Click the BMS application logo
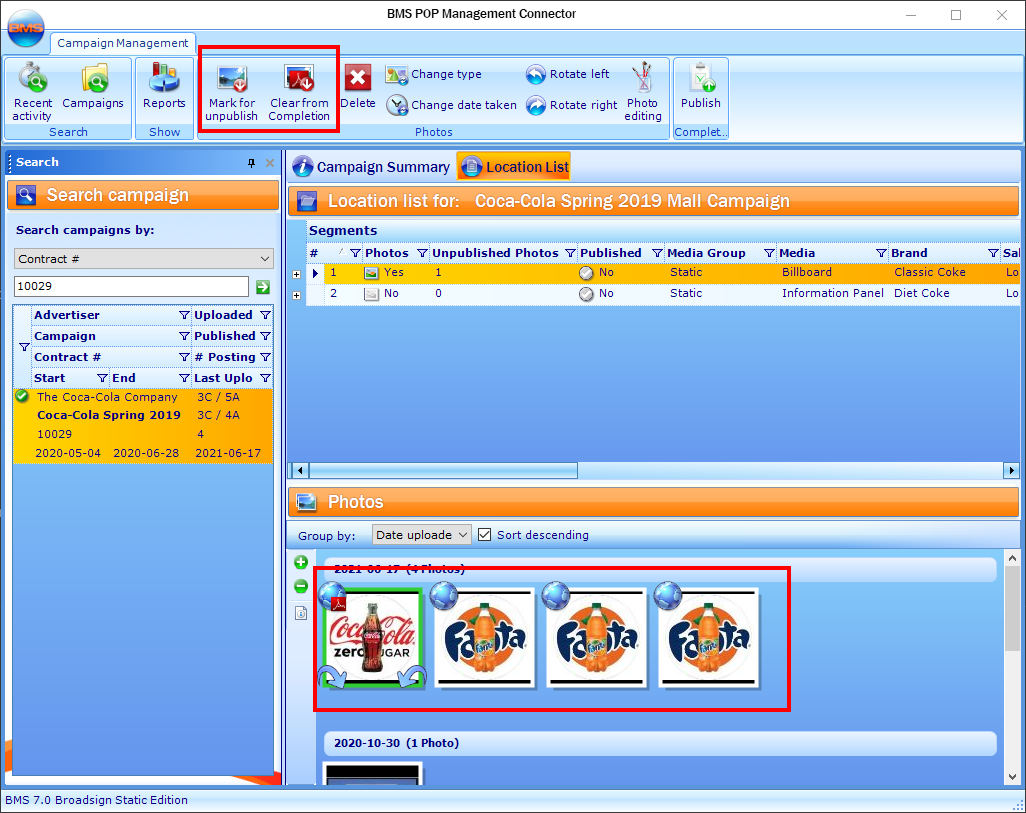Screen dimensions: 1026x813 26,27
